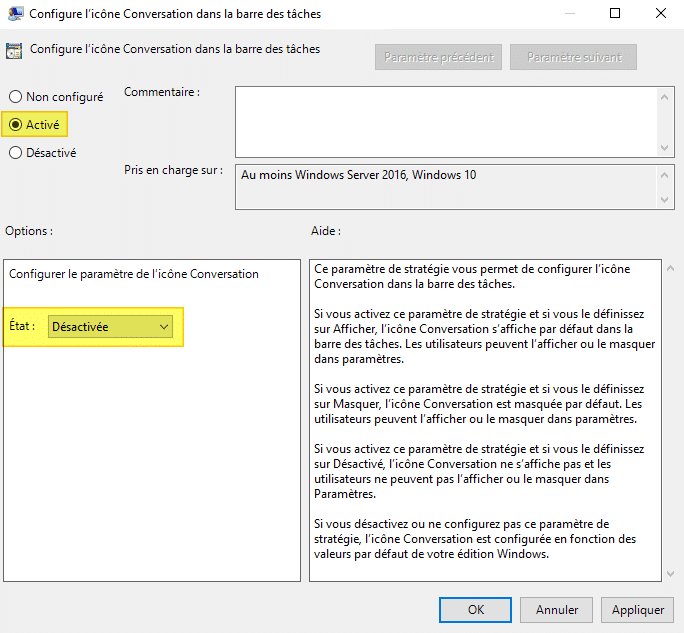Confirm with the OK button
Image resolution: width=684 pixels, height=633 pixels.
pyautogui.click(x=475, y=609)
